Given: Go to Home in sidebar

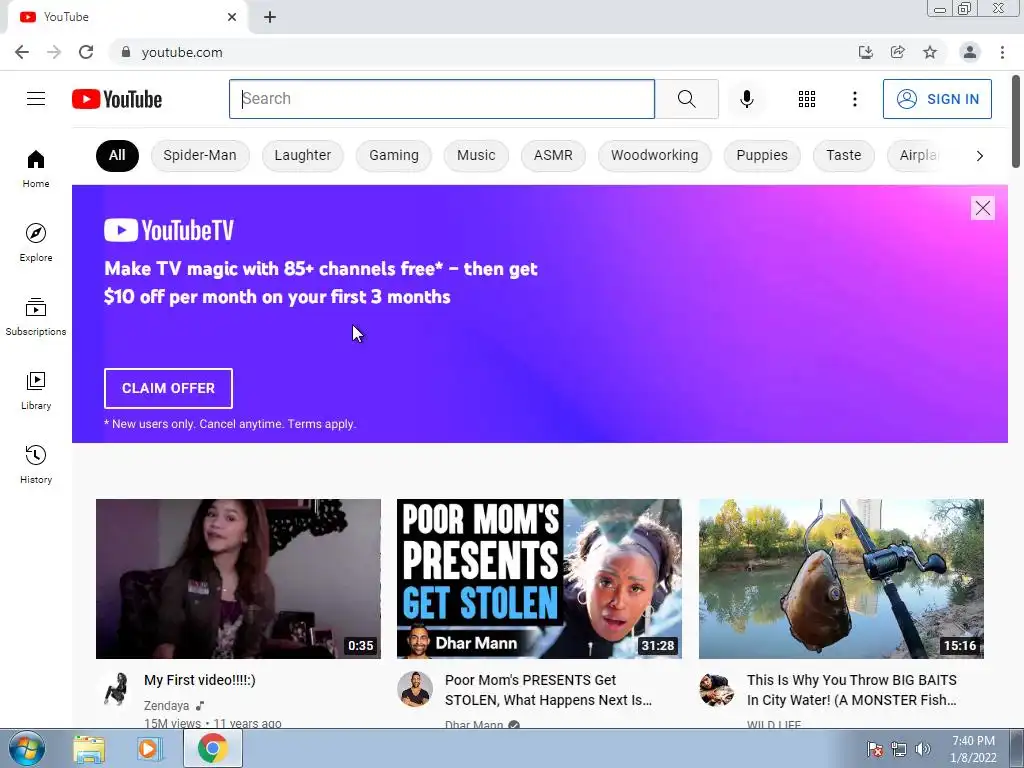Looking at the screenshot, I should (x=36, y=168).
